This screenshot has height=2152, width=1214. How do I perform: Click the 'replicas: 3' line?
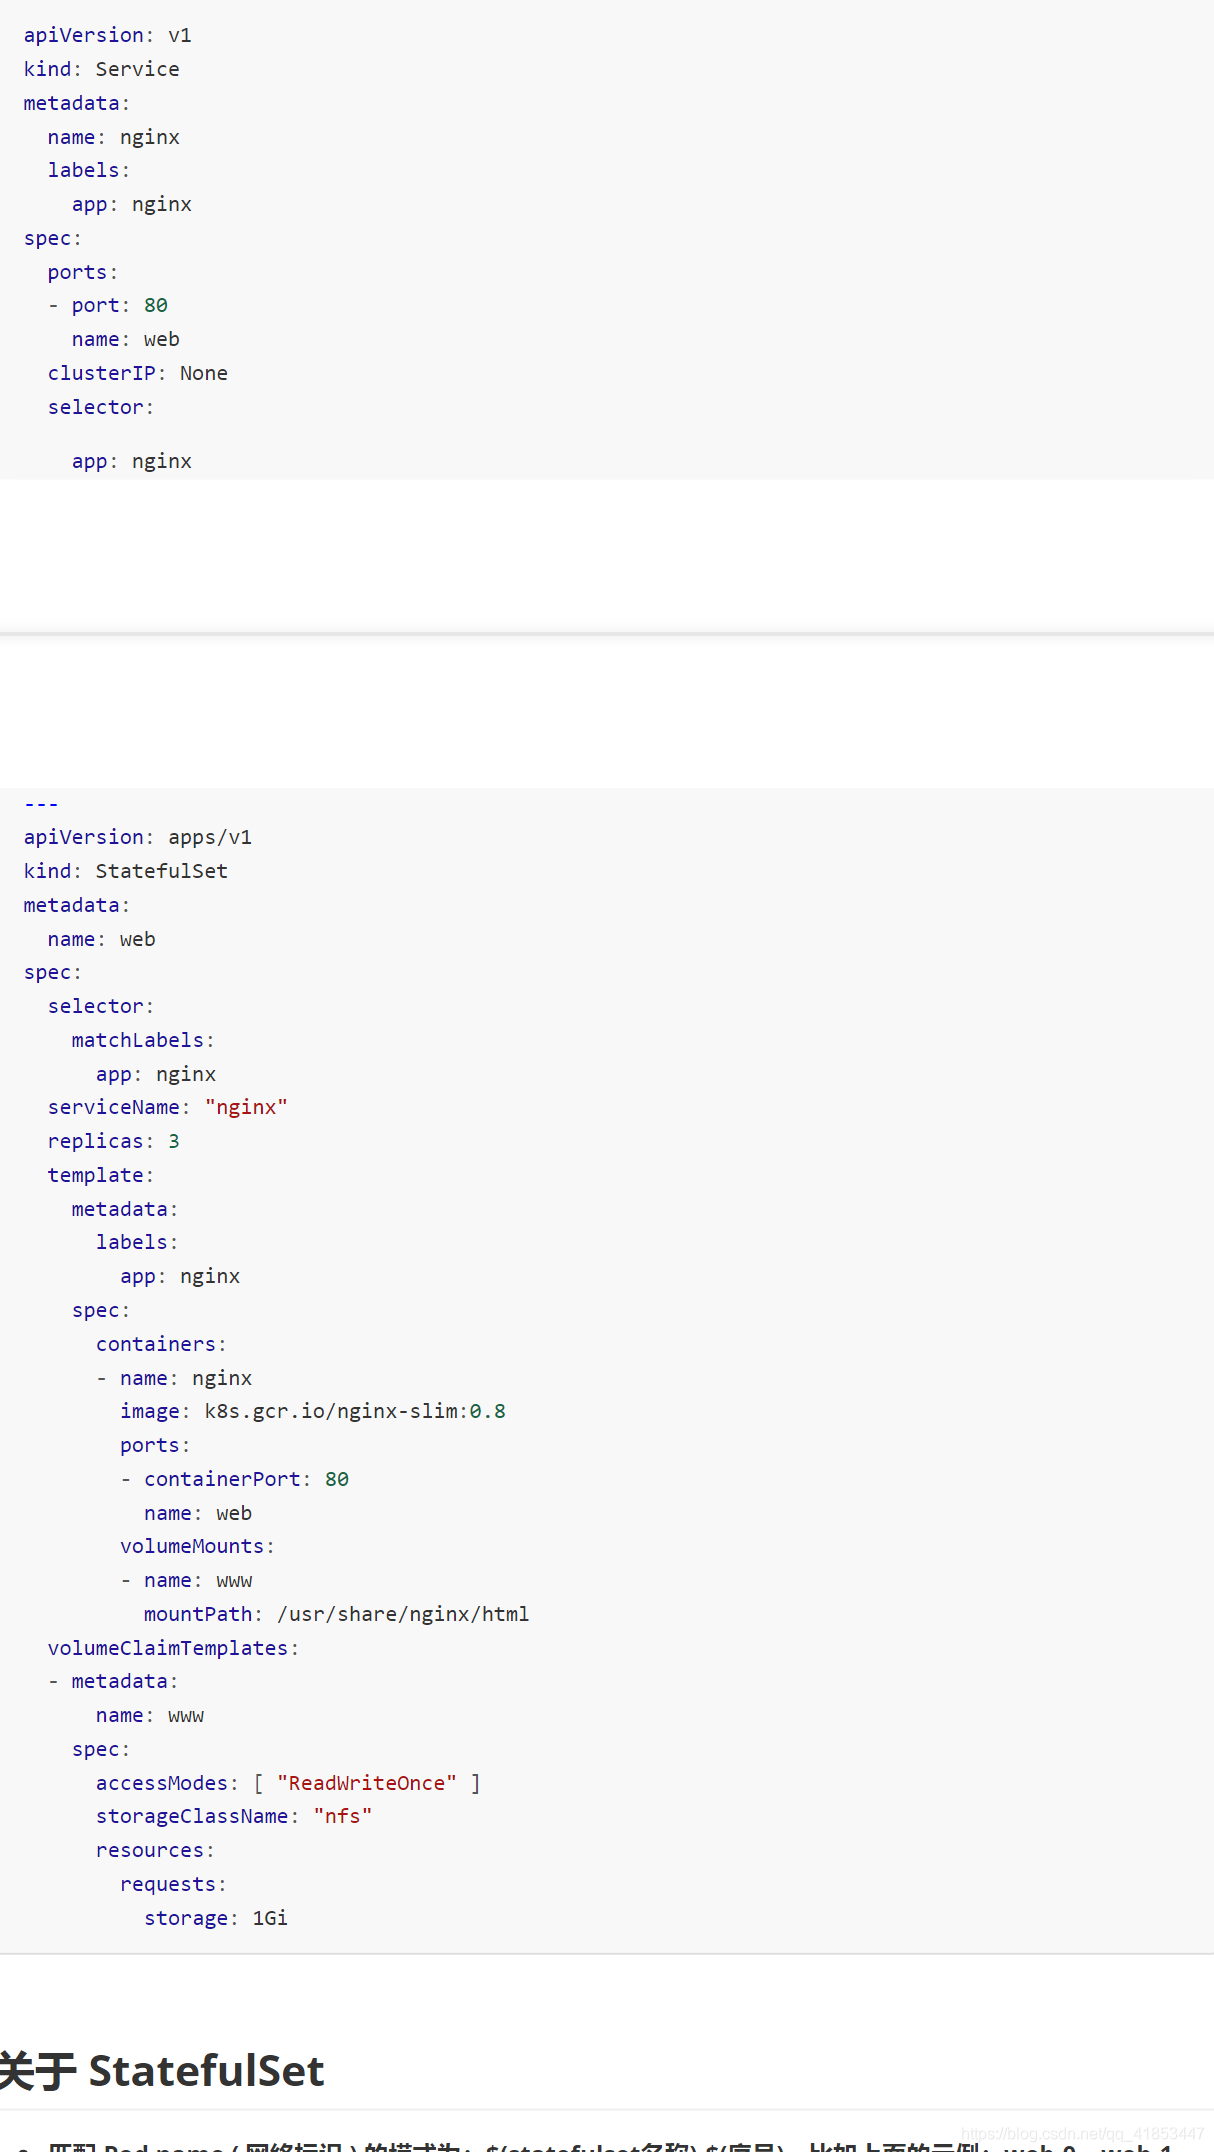click(114, 1141)
